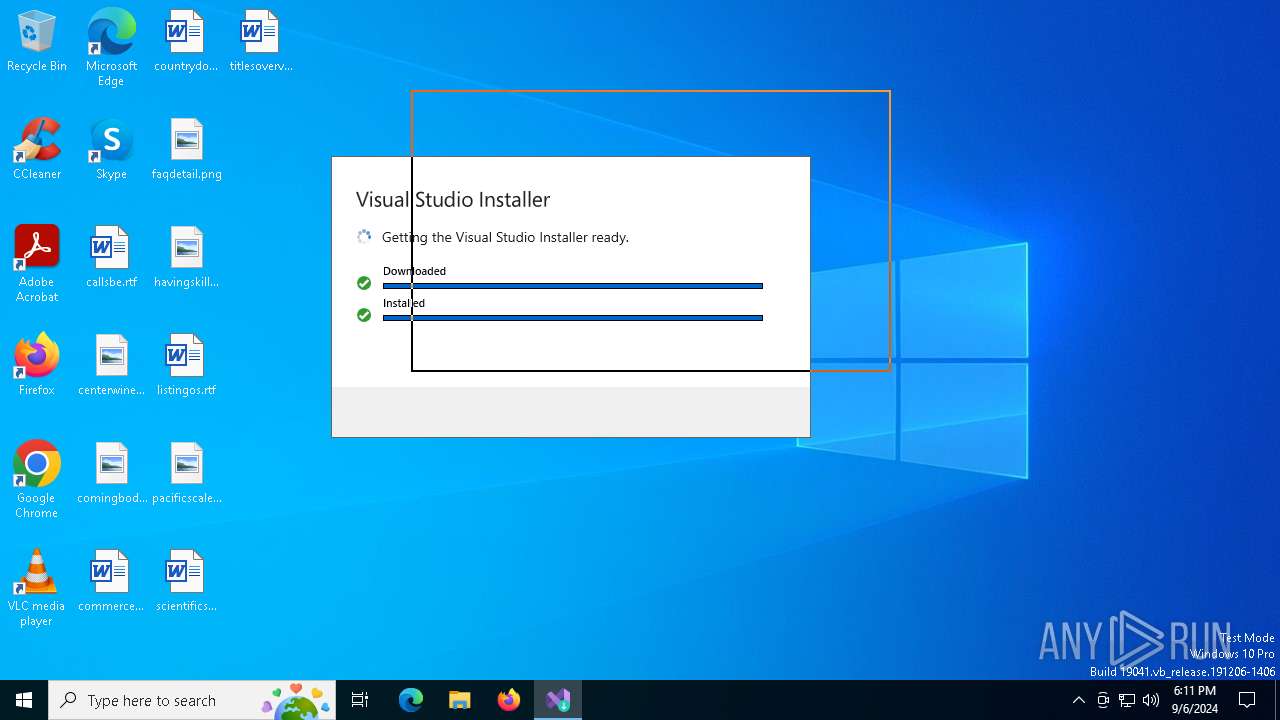
Task: Open the clock showing 6:11 PM
Action: click(1194, 700)
